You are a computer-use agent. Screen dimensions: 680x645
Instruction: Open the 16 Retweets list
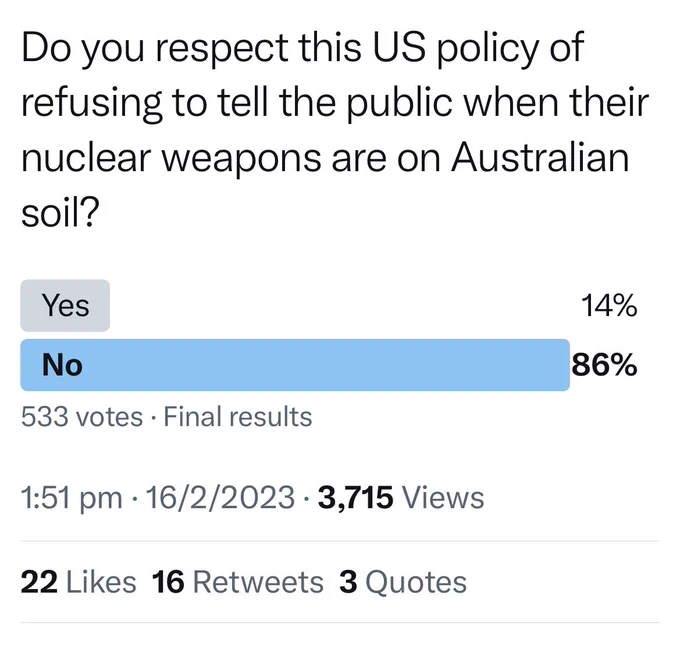point(238,582)
